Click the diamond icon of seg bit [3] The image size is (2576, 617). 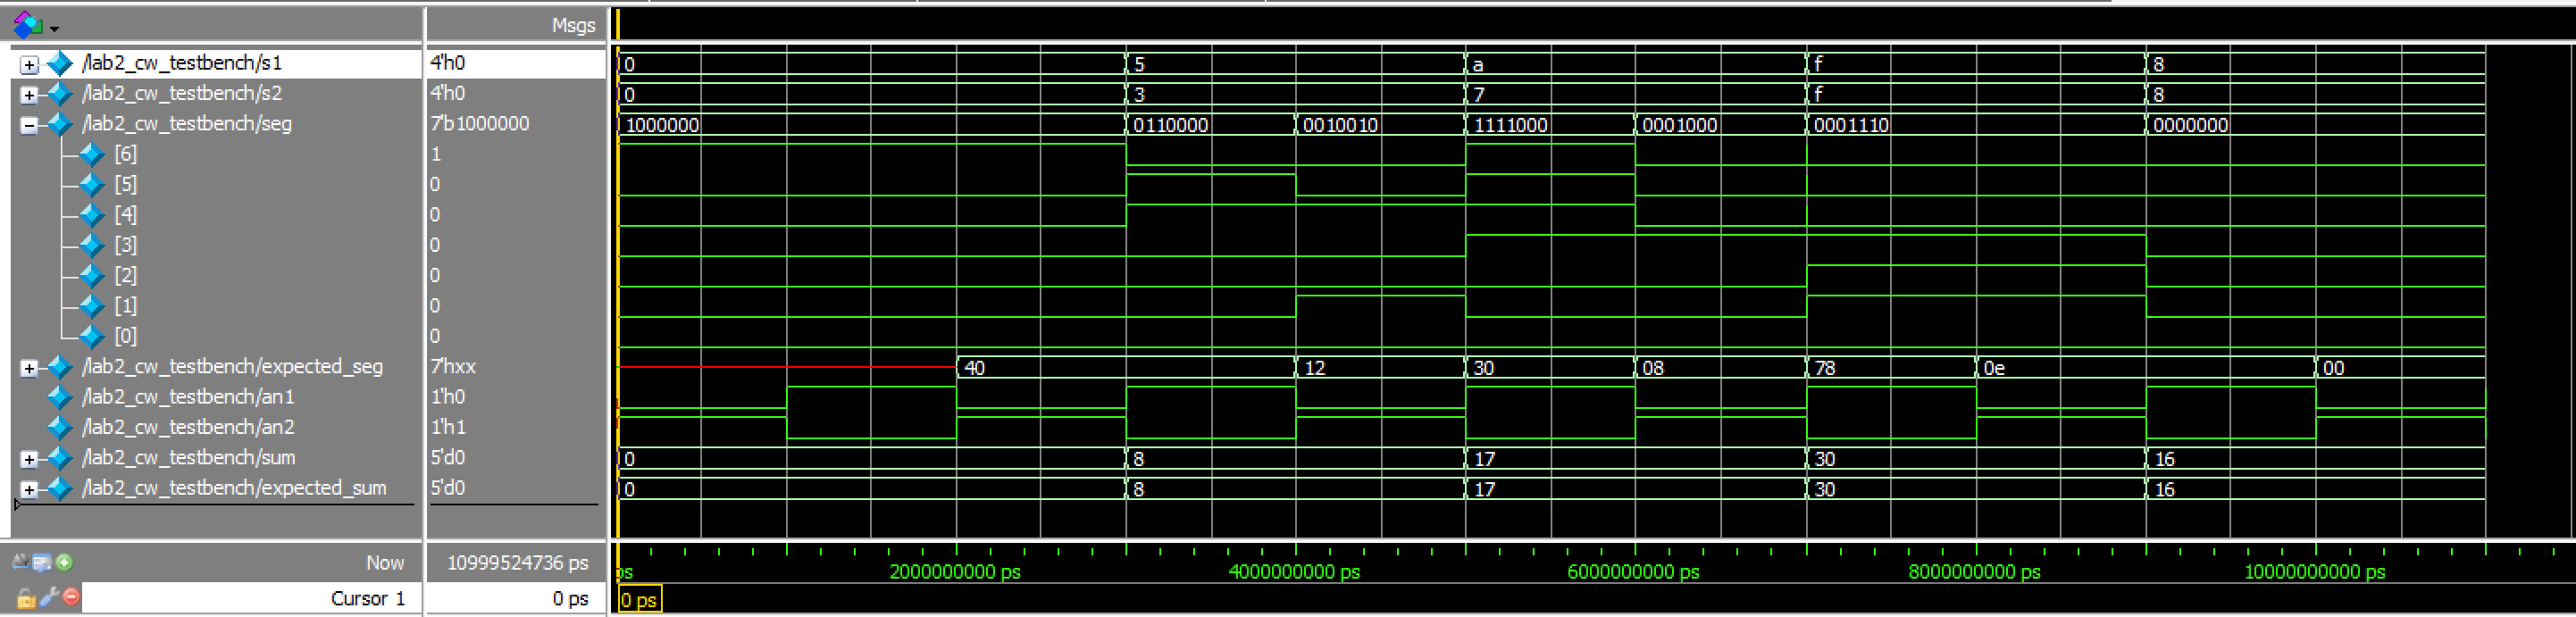92,245
